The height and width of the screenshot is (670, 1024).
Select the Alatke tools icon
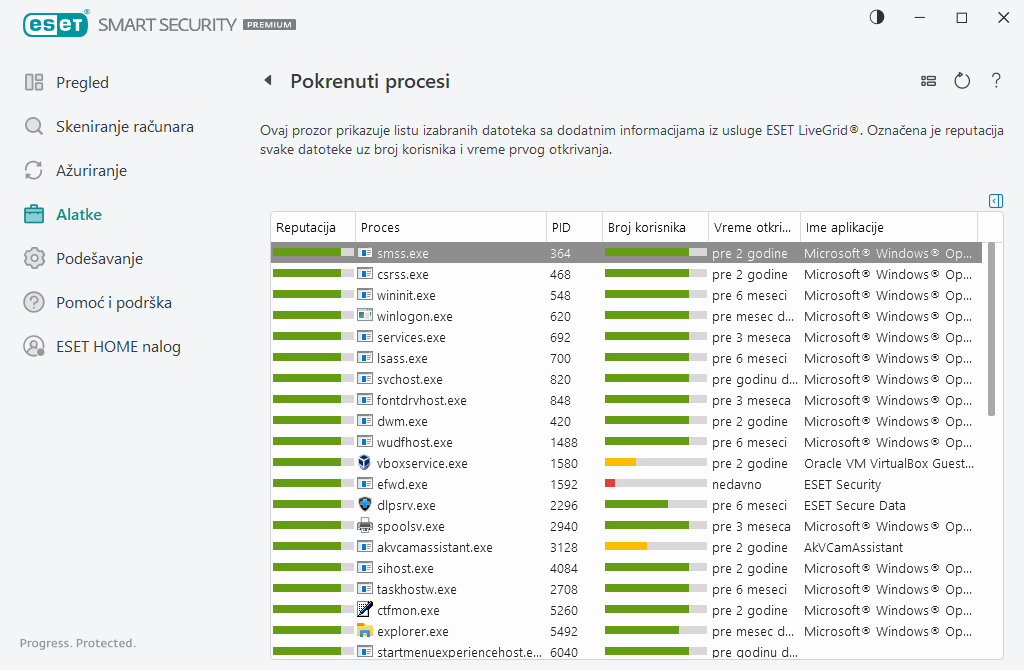click(33, 214)
